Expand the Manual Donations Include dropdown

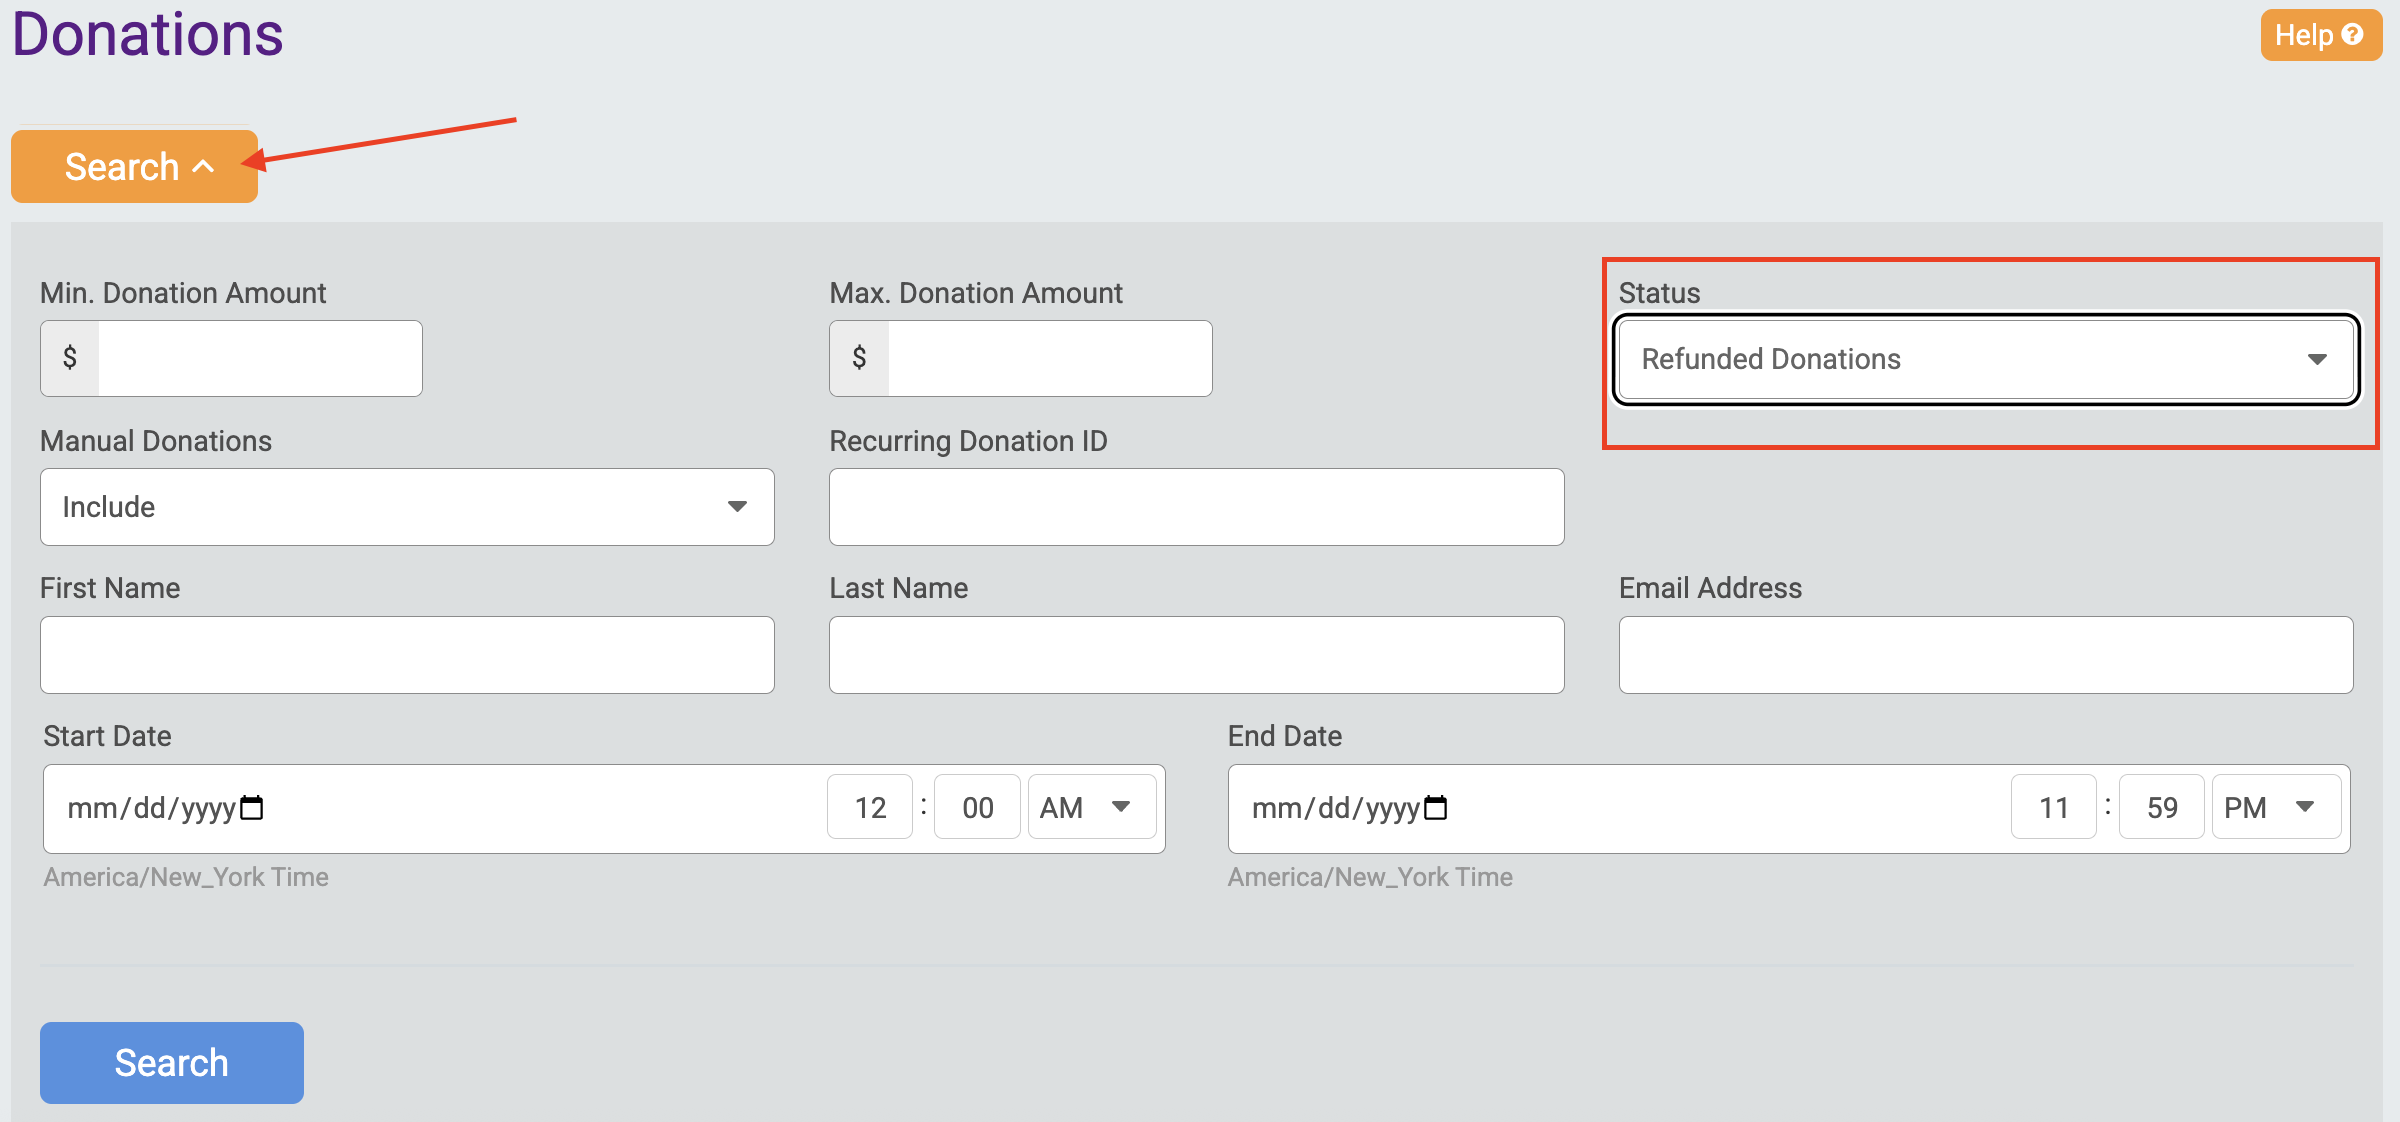click(x=407, y=507)
